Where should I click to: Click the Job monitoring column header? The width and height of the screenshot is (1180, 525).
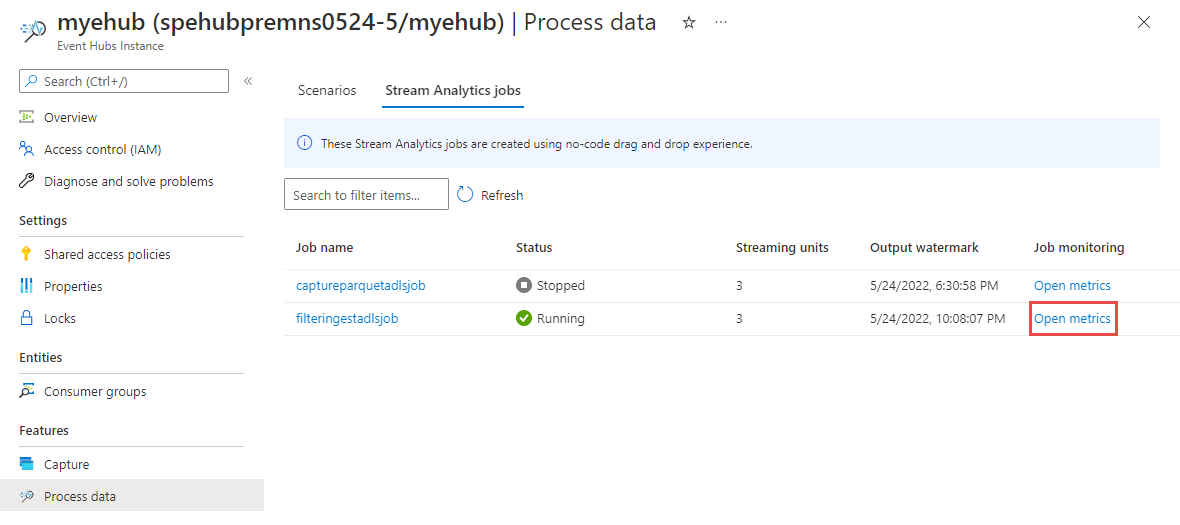[x=1079, y=247]
